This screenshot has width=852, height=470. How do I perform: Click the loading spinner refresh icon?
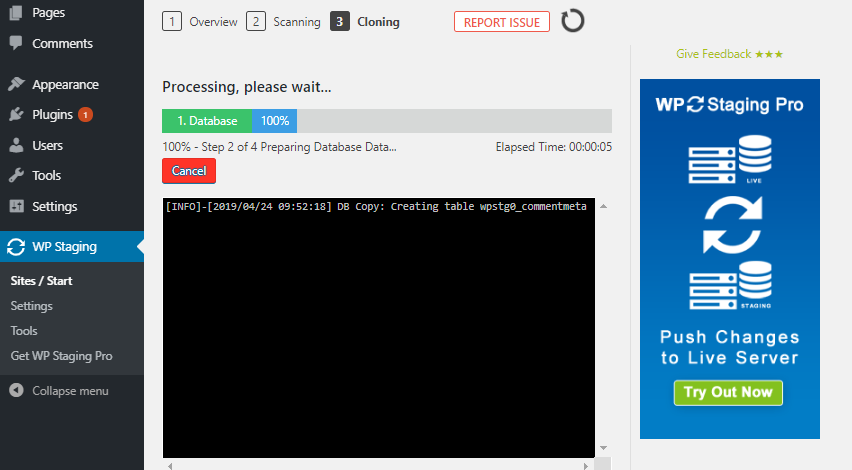pyautogui.click(x=573, y=21)
